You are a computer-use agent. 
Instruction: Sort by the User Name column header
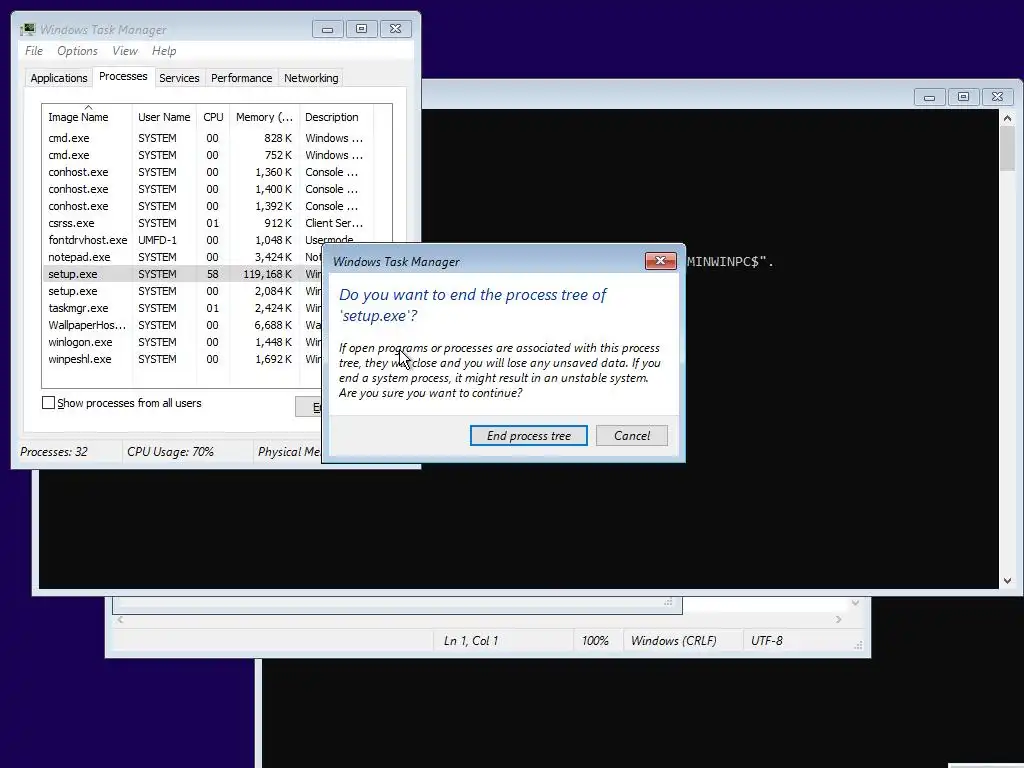(164, 117)
